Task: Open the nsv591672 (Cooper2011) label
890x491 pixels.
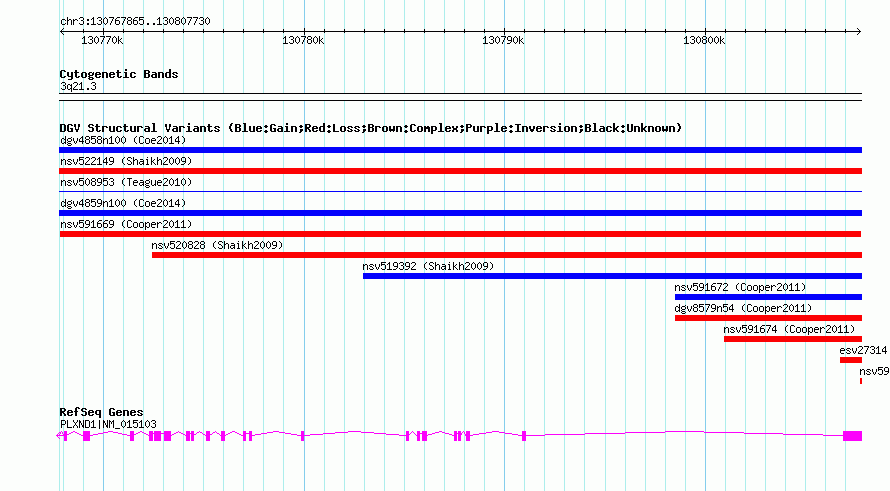Action: coord(740,287)
